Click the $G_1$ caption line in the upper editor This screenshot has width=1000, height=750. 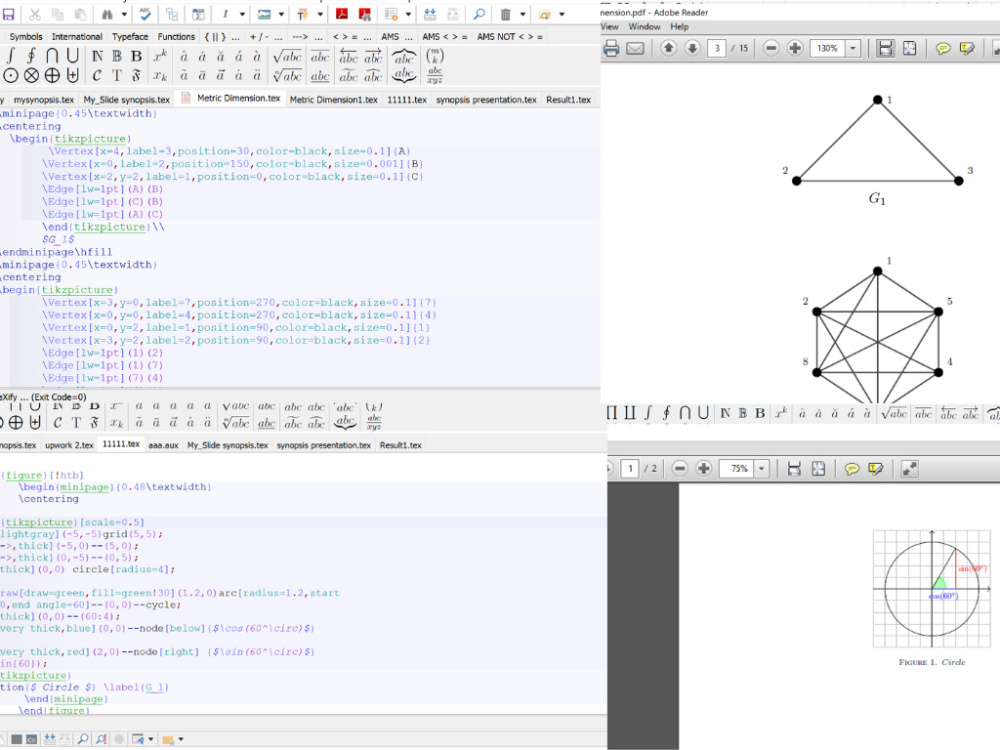pos(58,239)
